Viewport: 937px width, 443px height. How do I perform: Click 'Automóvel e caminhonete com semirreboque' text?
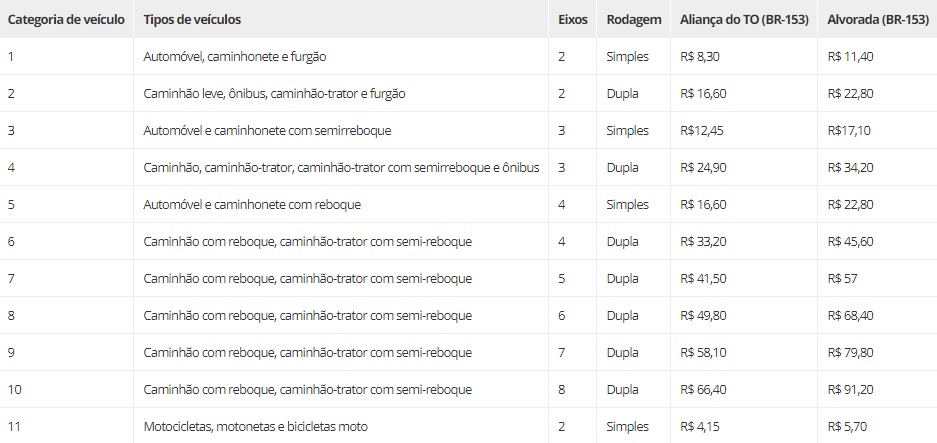267,130
